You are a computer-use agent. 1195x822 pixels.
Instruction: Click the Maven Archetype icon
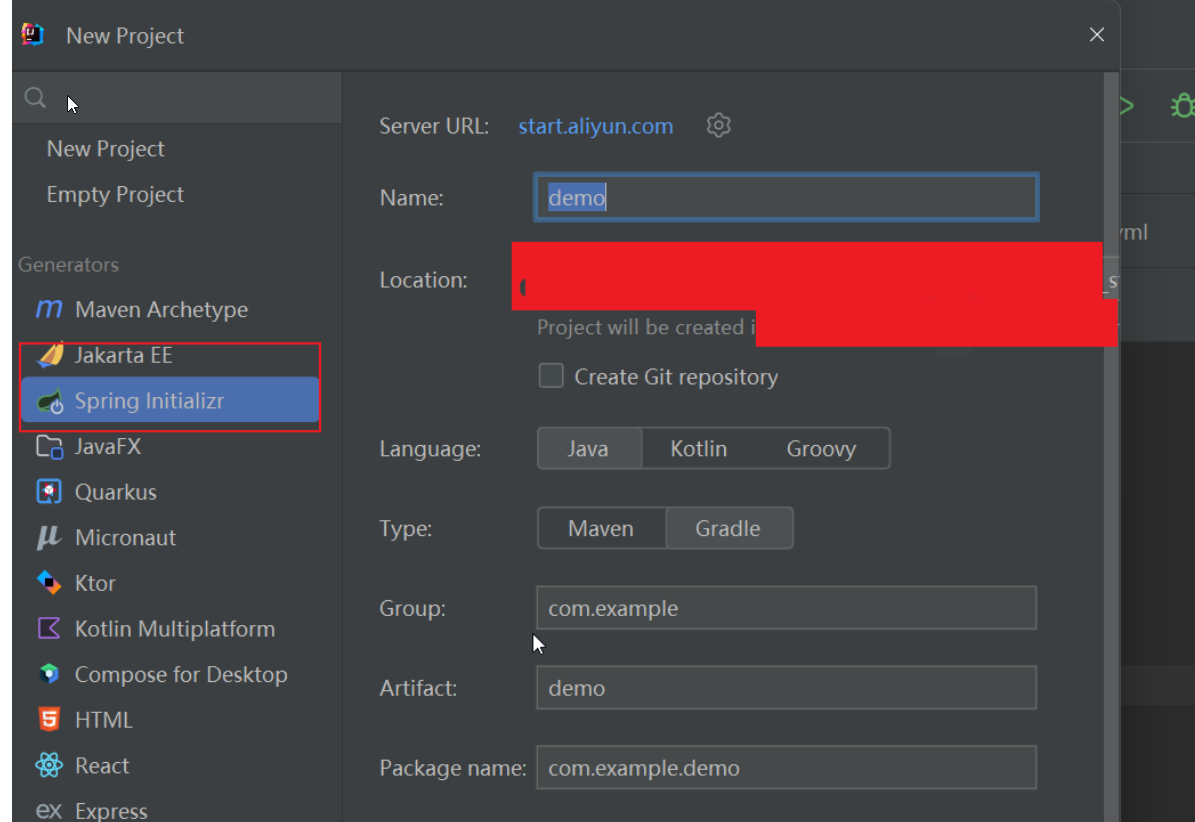coord(49,309)
